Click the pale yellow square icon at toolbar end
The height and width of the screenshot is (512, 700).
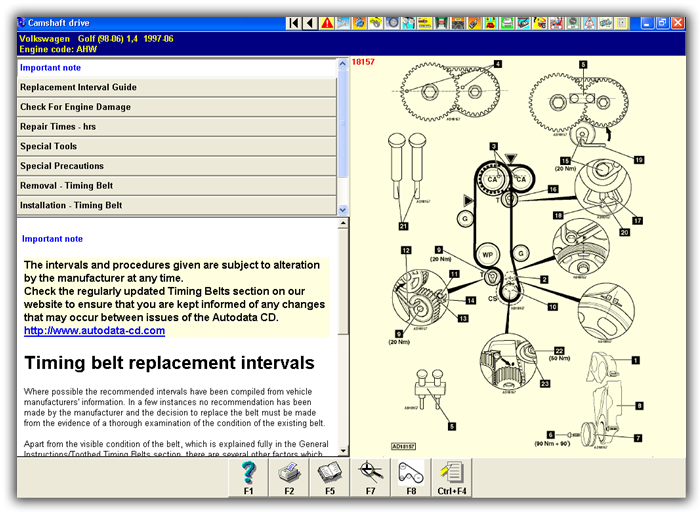point(621,23)
